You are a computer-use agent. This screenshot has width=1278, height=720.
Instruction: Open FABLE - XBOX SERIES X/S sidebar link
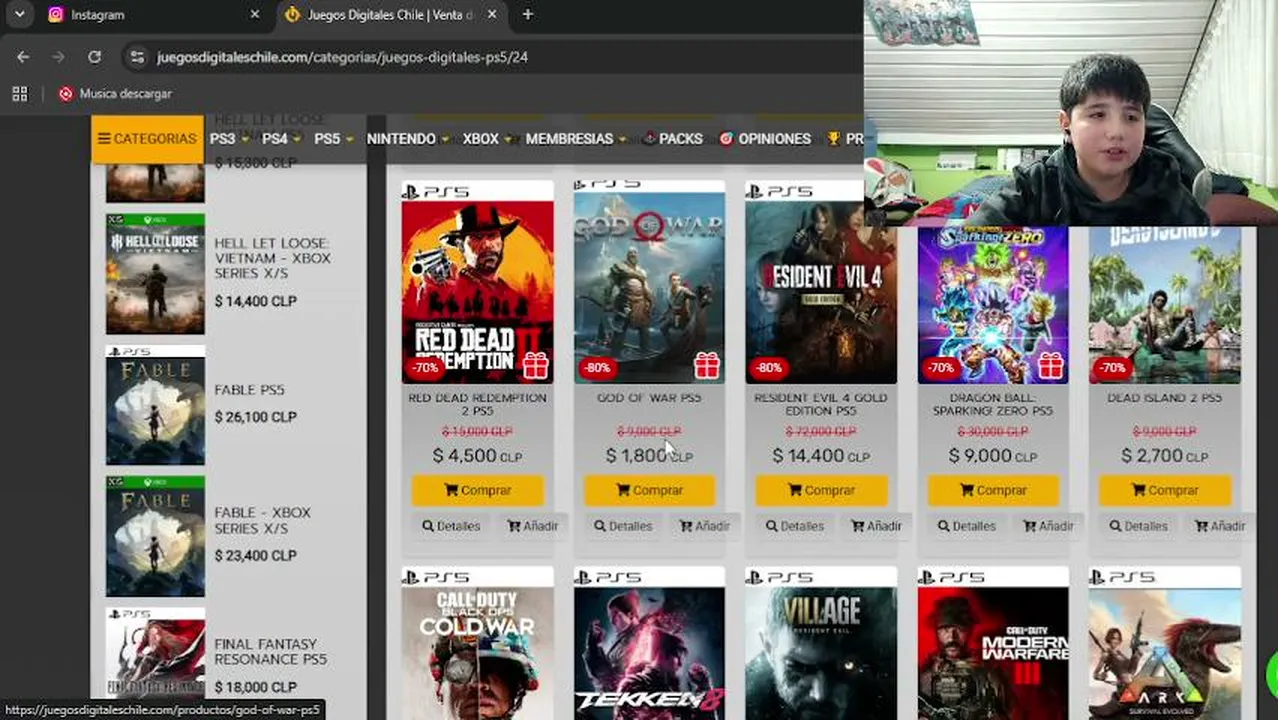click(262, 520)
